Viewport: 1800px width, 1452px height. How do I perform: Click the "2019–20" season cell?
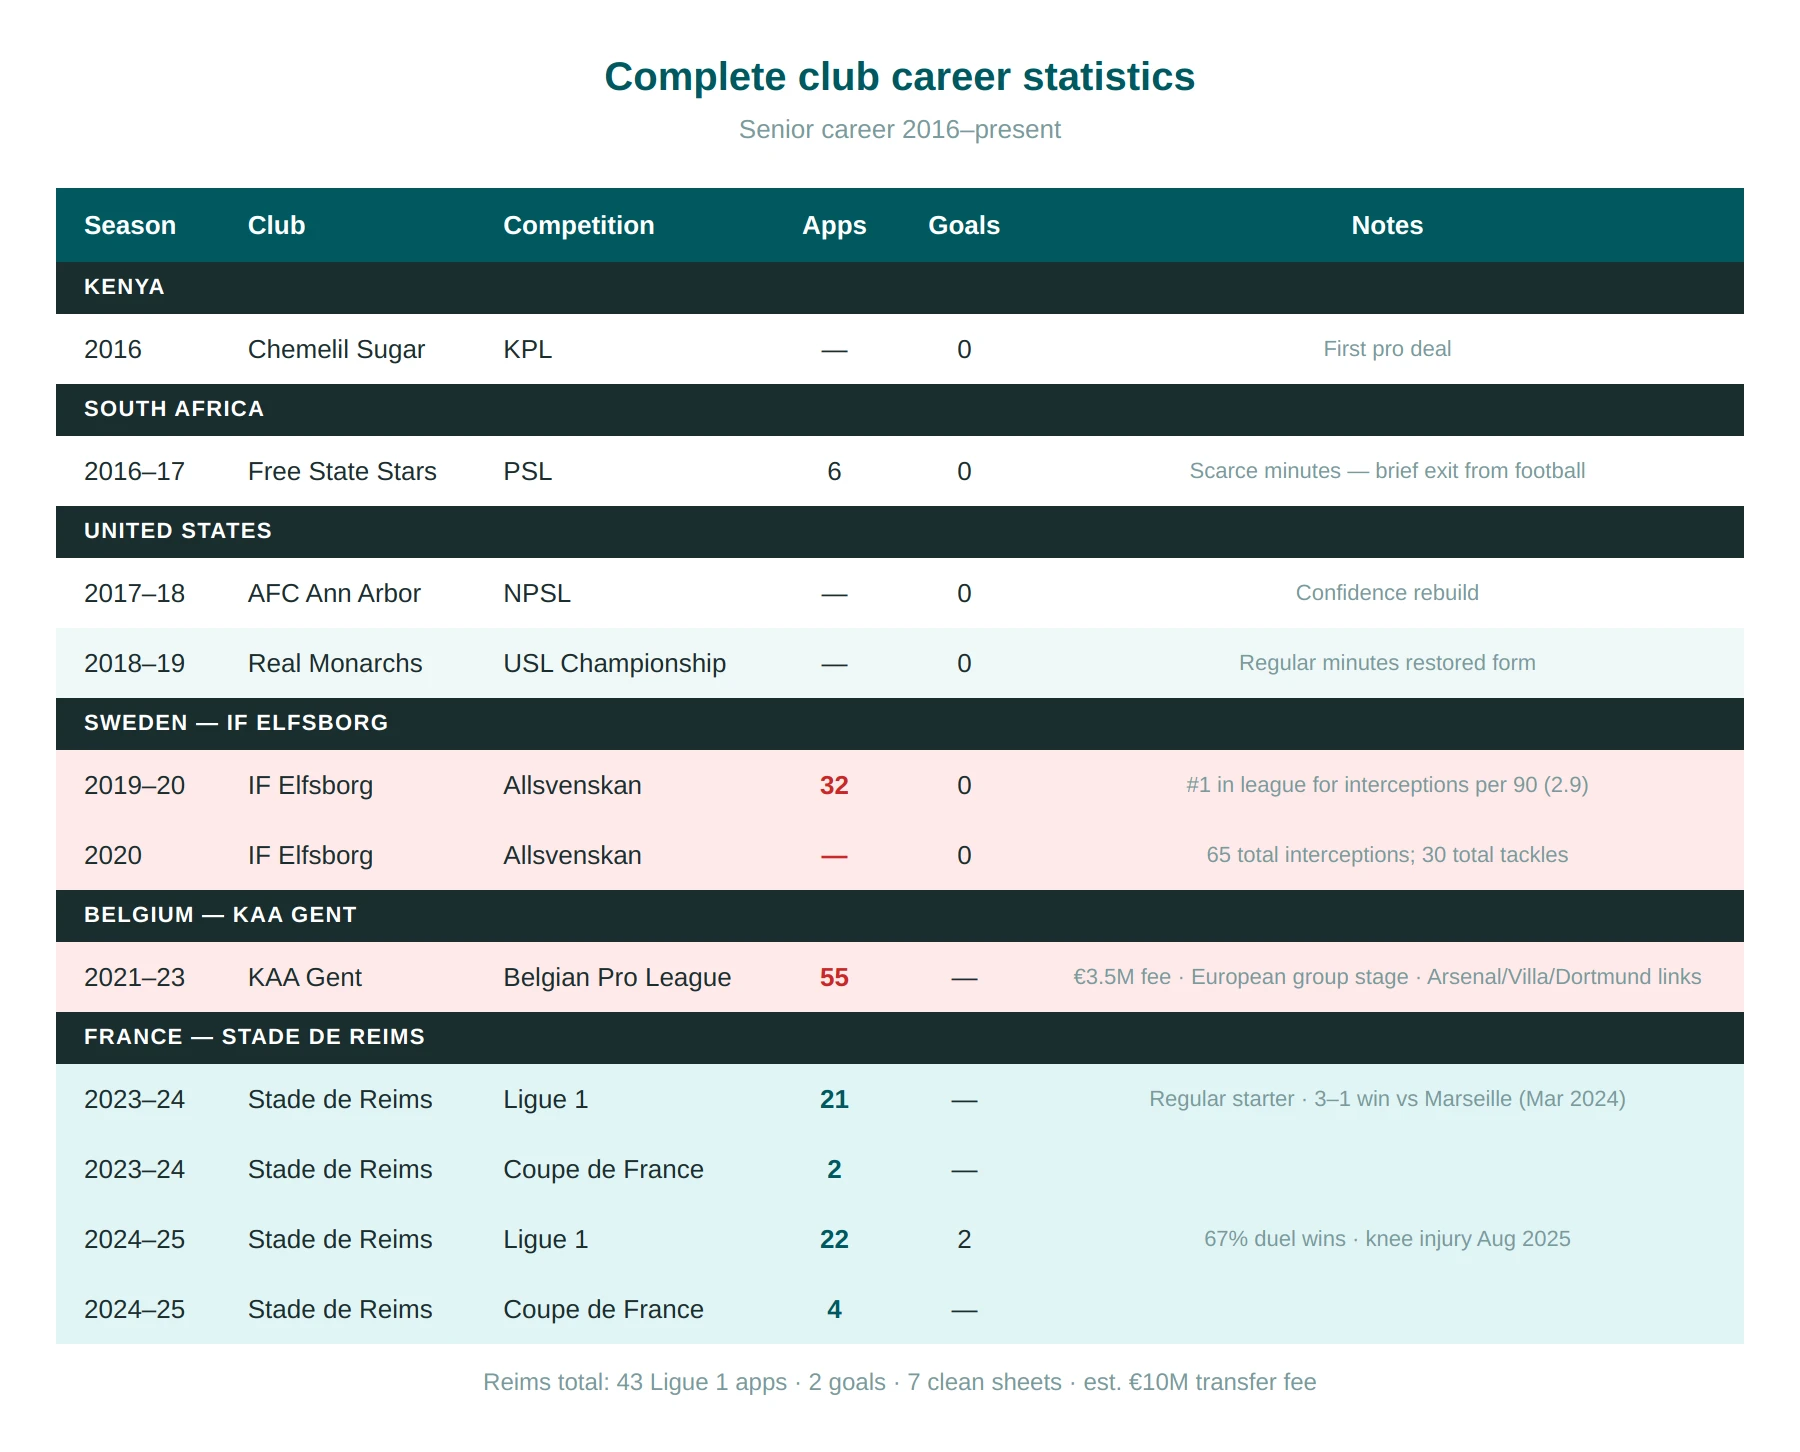pyautogui.click(x=134, y=785)
